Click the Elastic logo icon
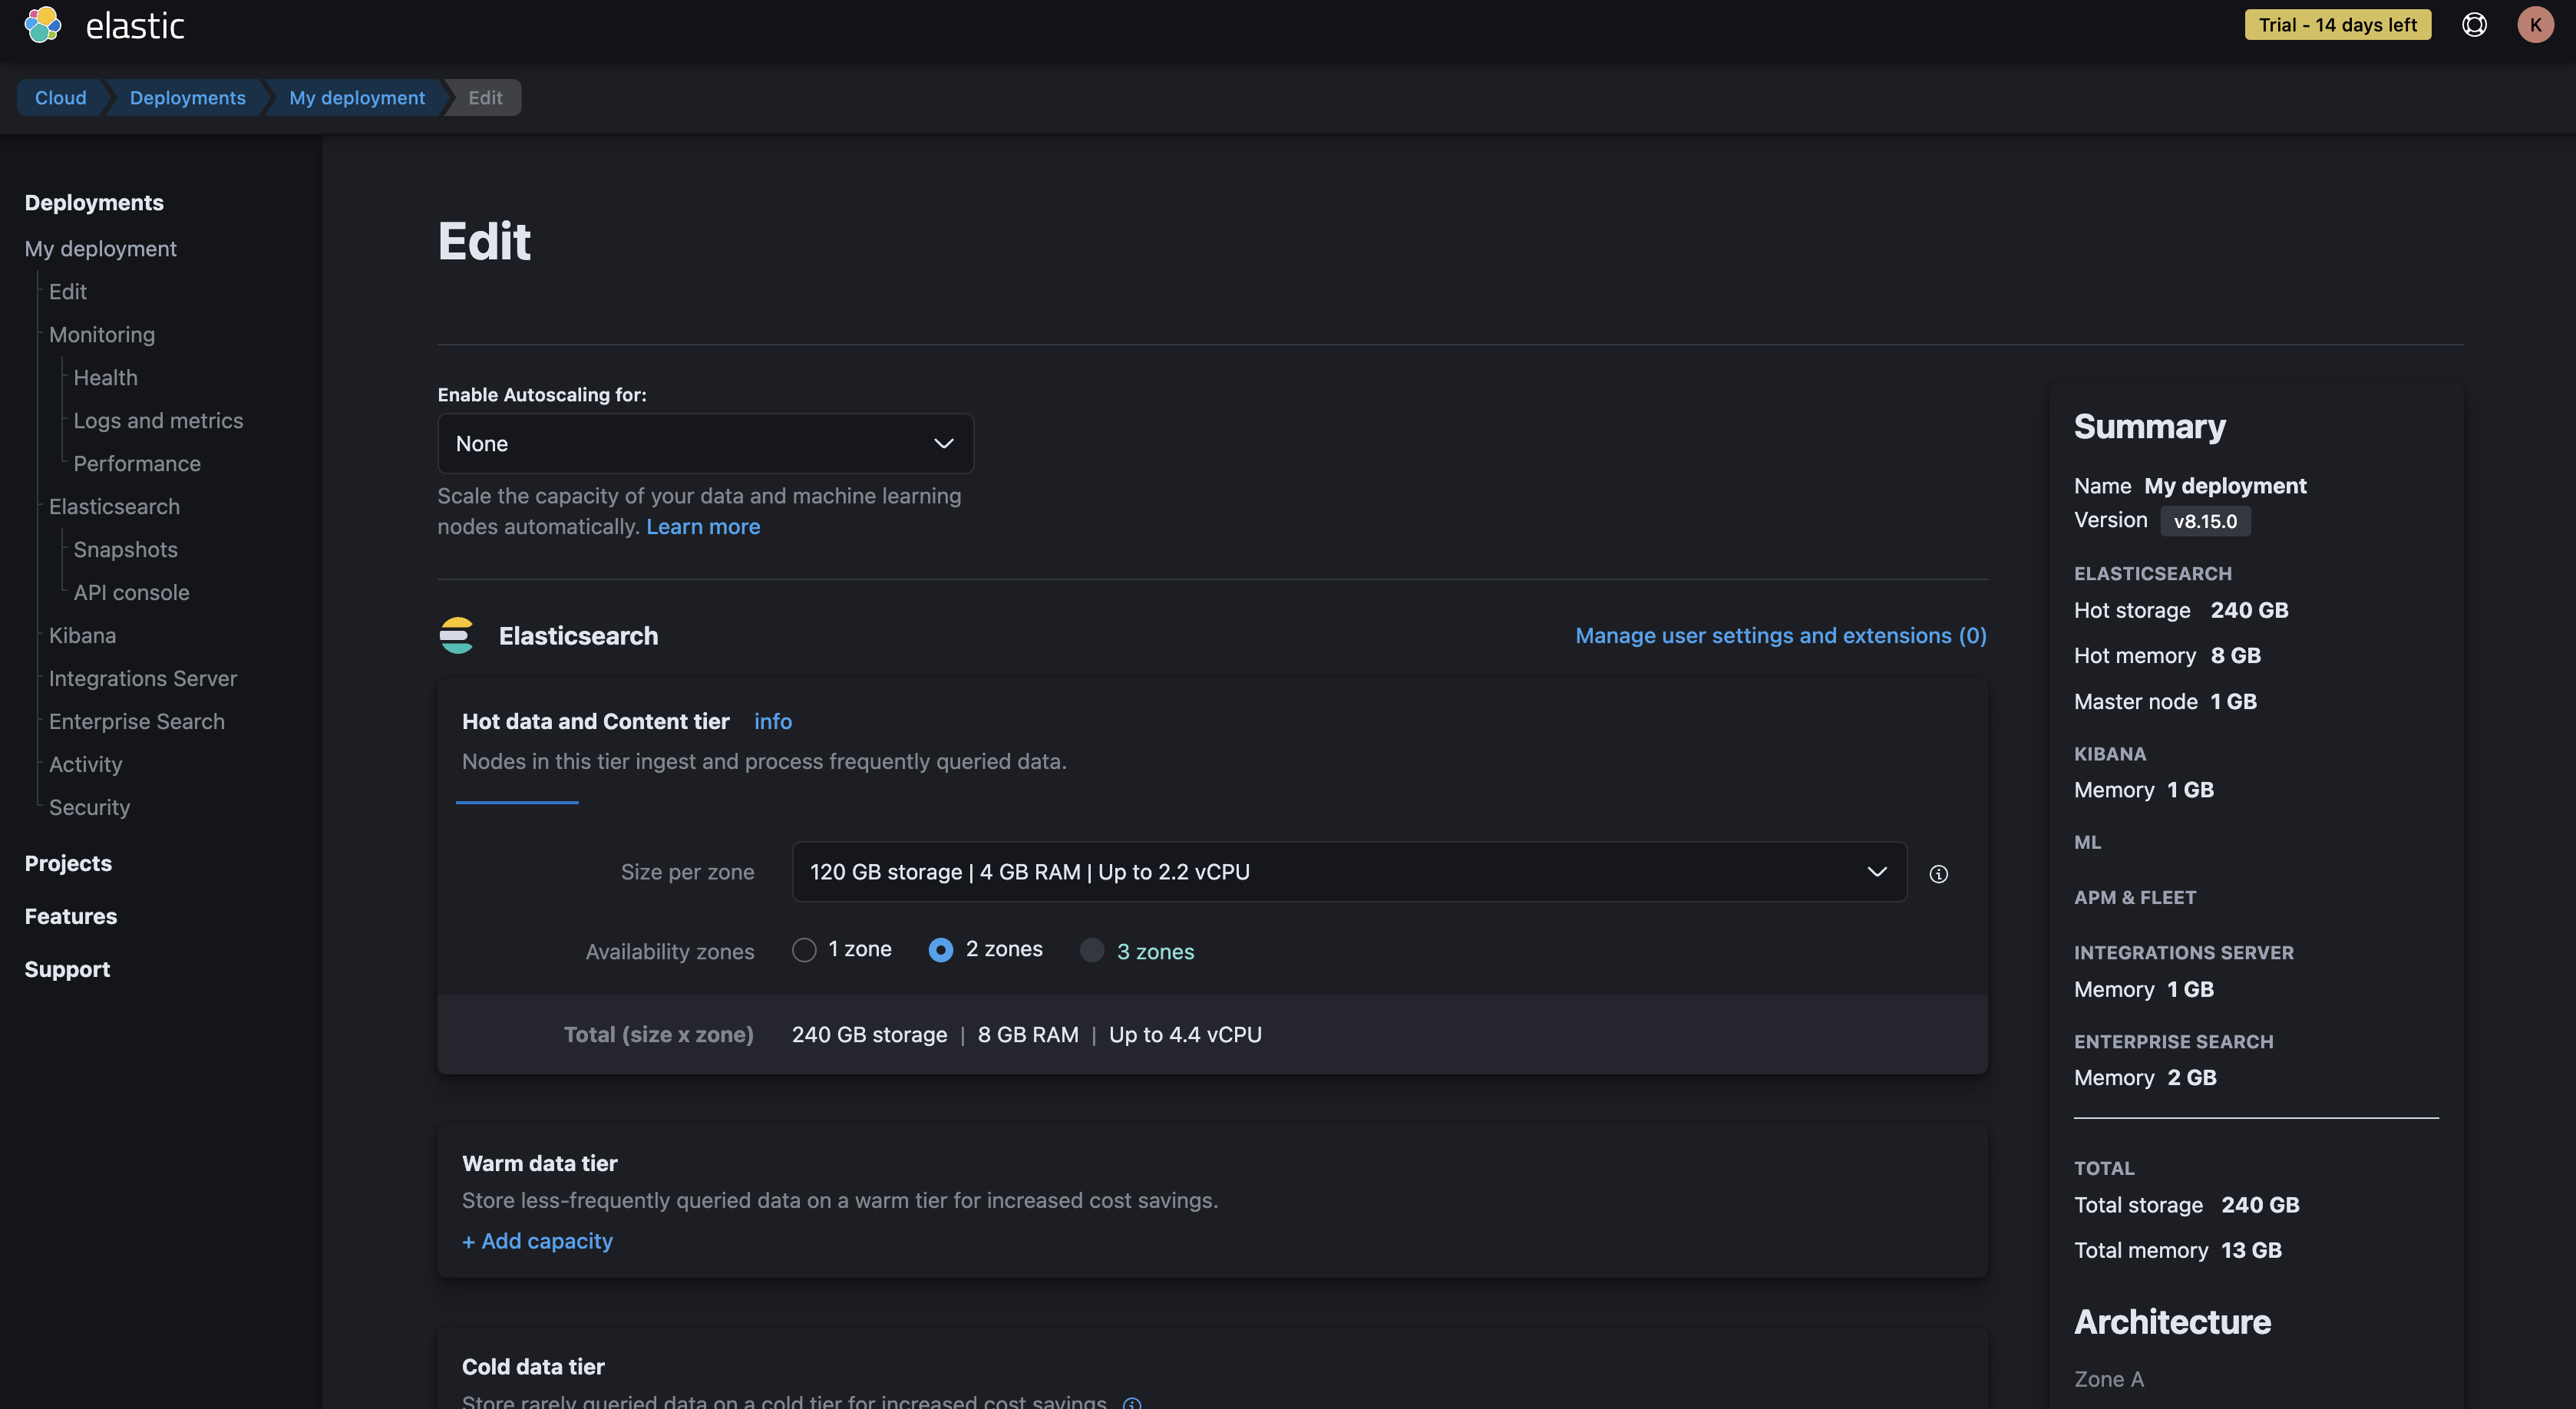2576x1409 pixels. pos(42,25)
